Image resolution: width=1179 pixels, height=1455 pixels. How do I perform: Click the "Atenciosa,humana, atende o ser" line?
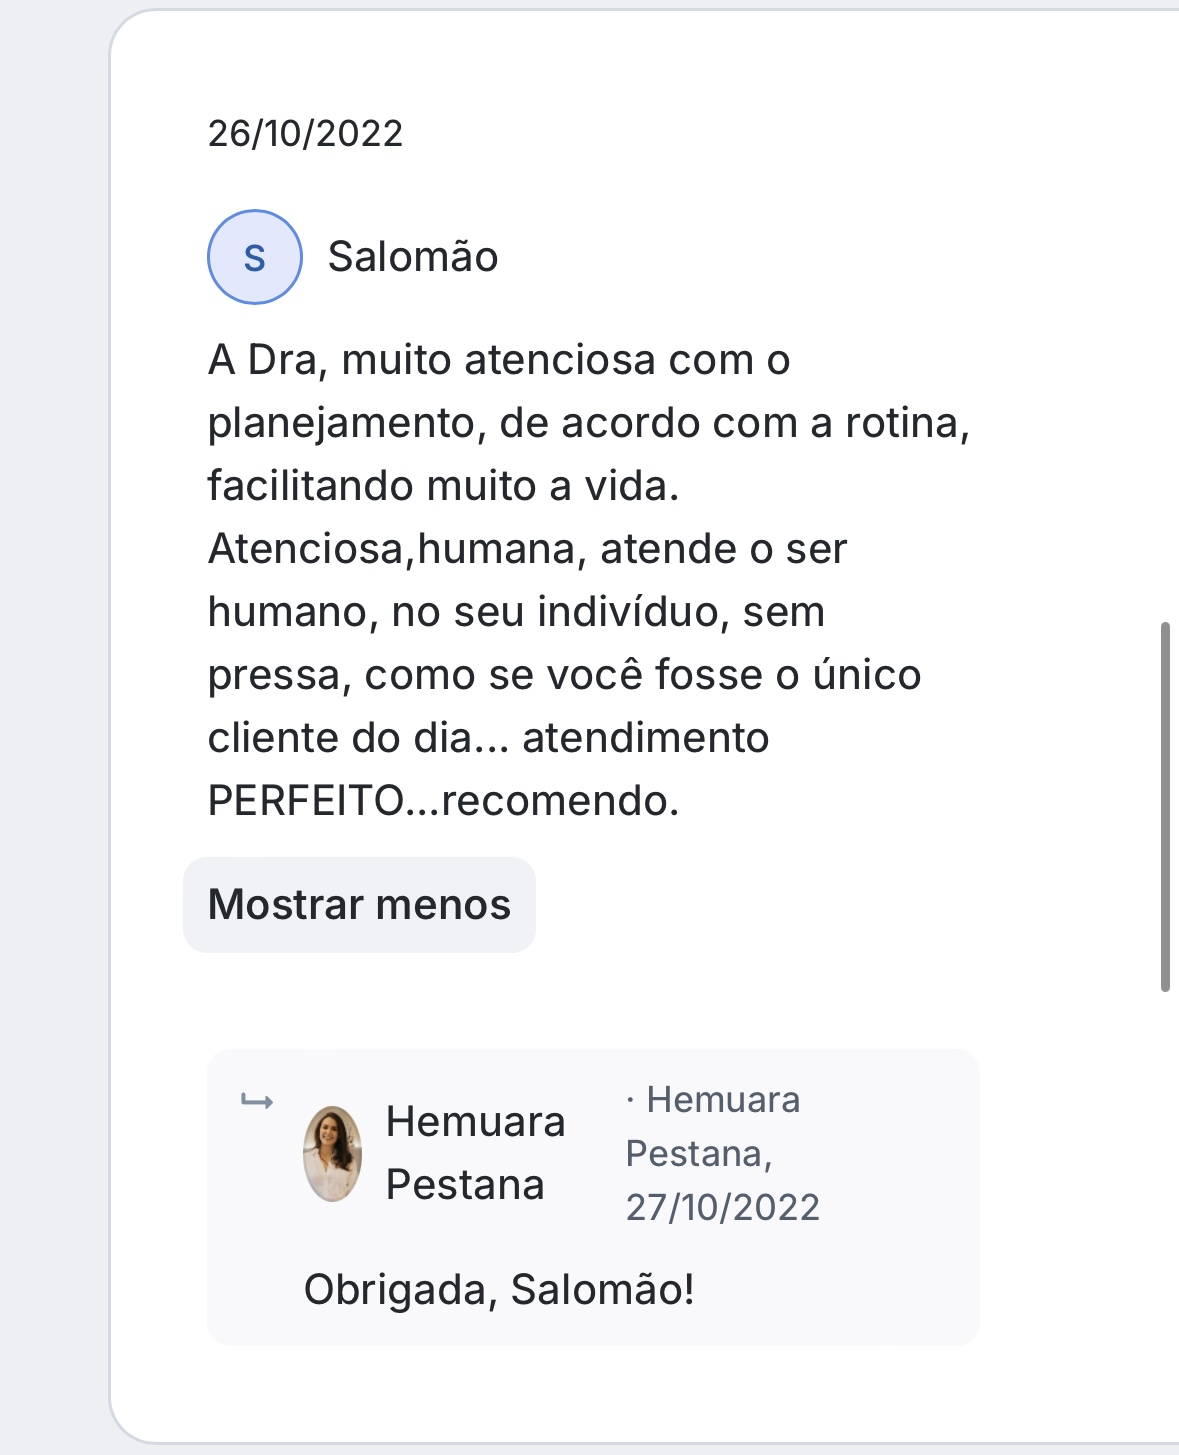tap(527, 549)
